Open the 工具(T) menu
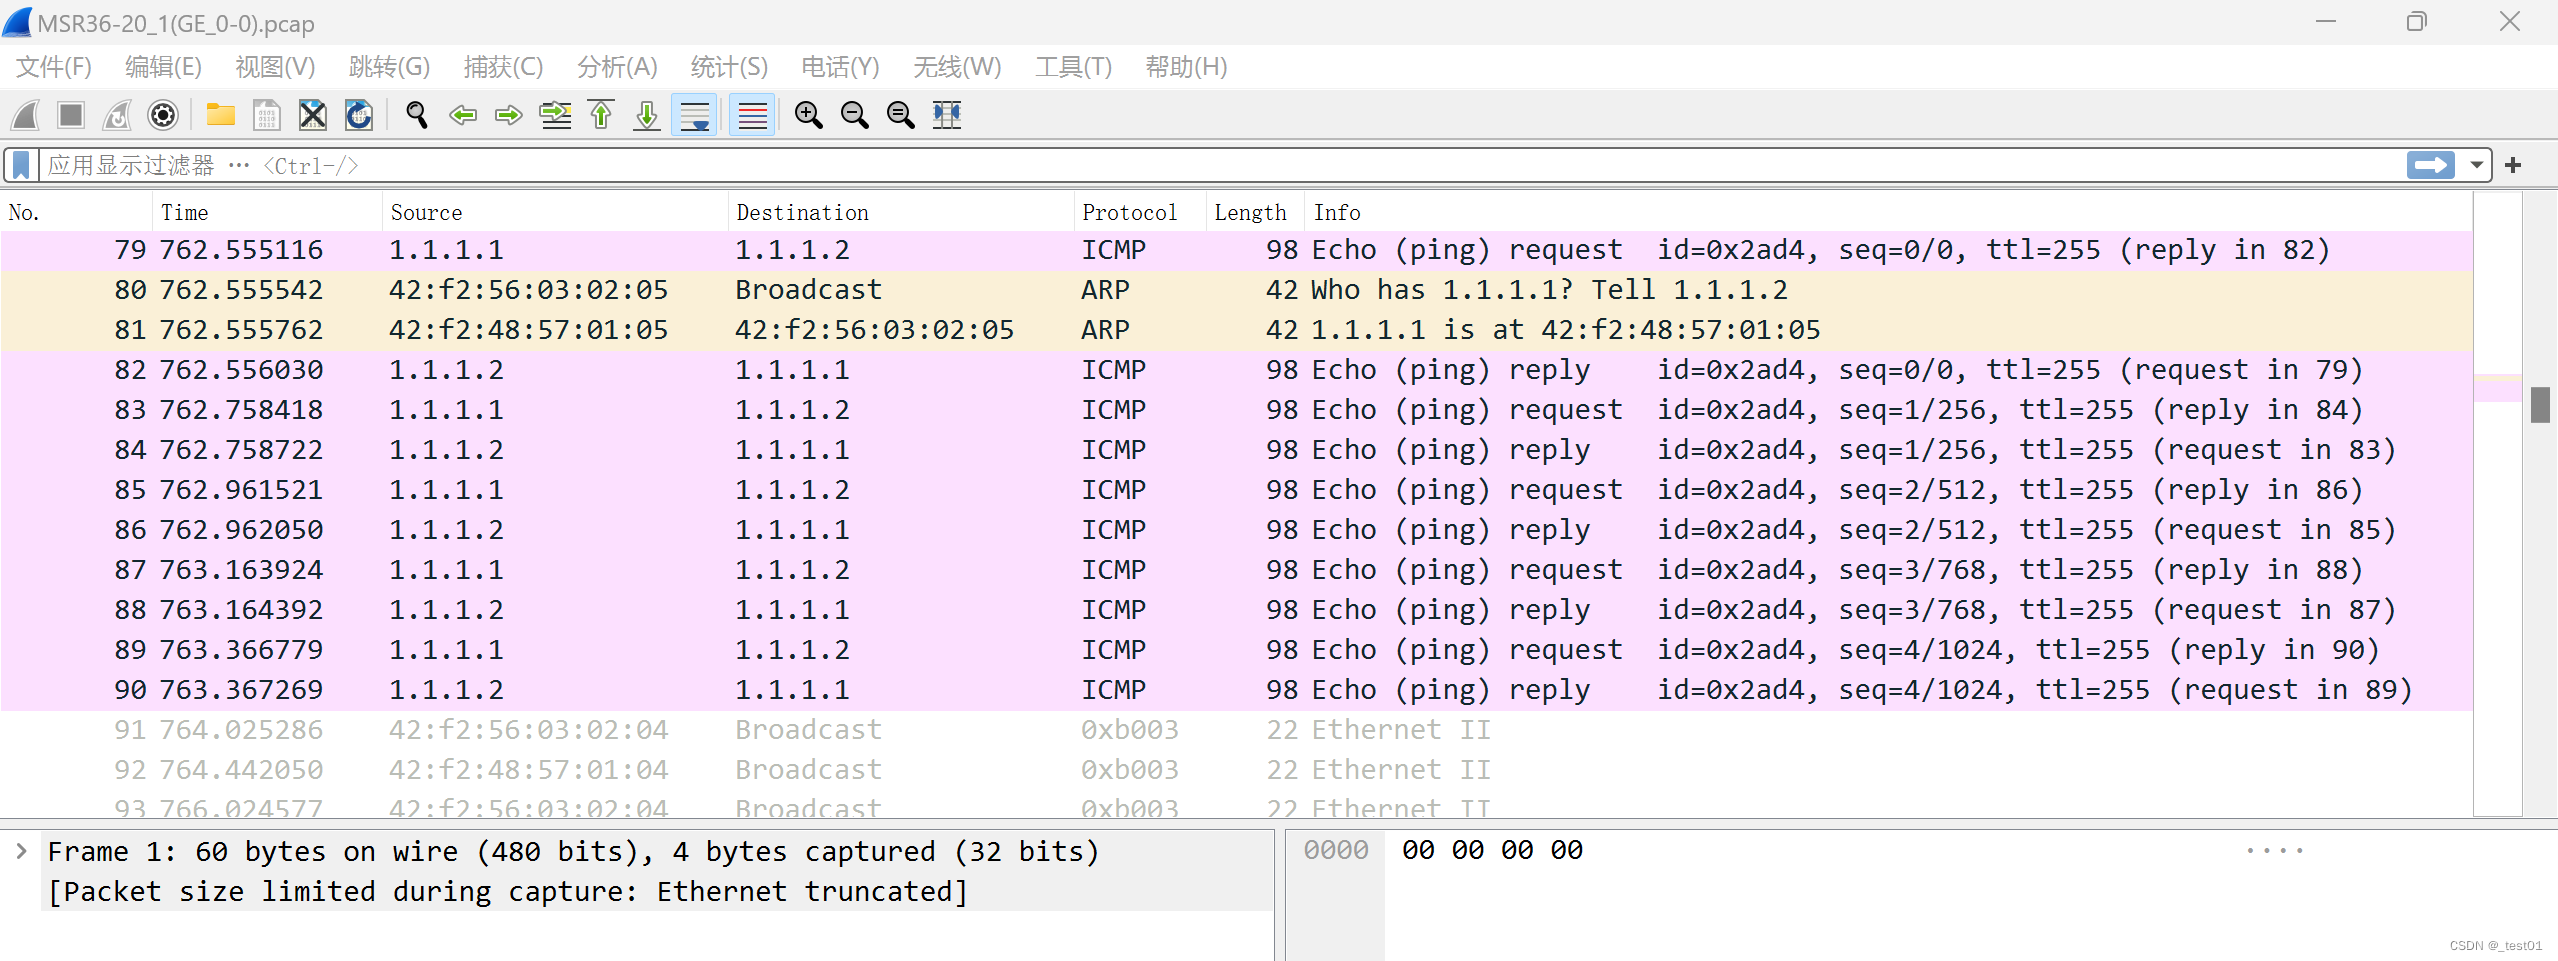 (1073, 67)
